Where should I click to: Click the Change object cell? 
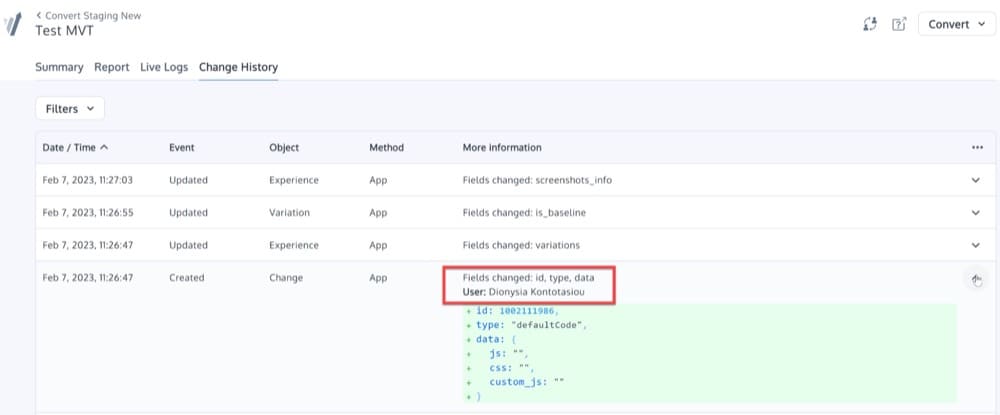click(x=286, y=277)
